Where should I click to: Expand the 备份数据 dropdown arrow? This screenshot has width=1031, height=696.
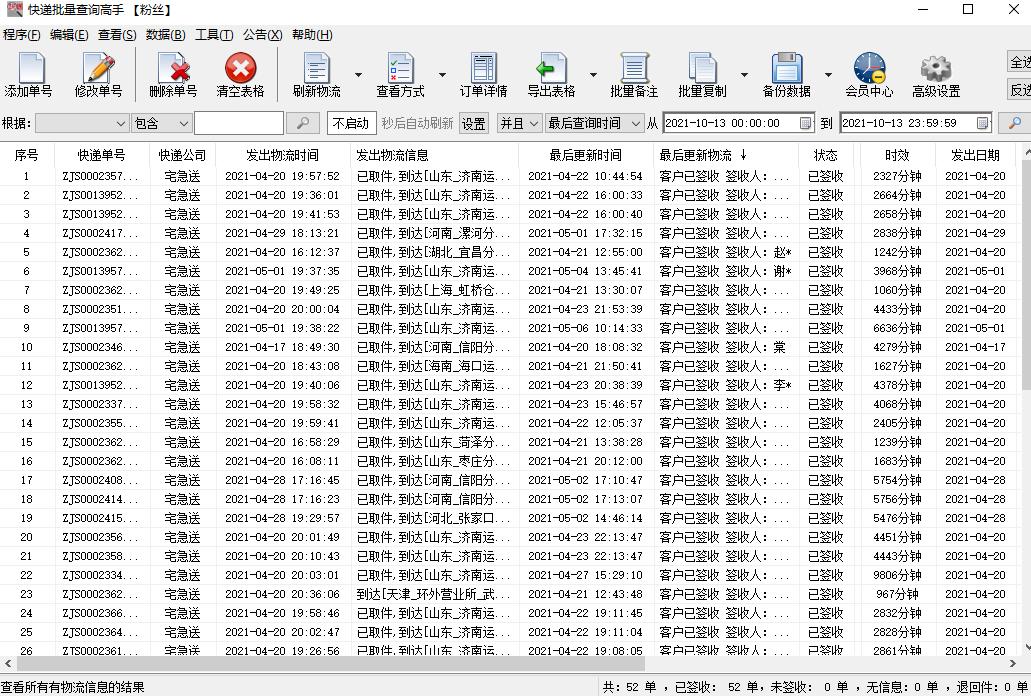pyautogui.click(x=828, y=74)
